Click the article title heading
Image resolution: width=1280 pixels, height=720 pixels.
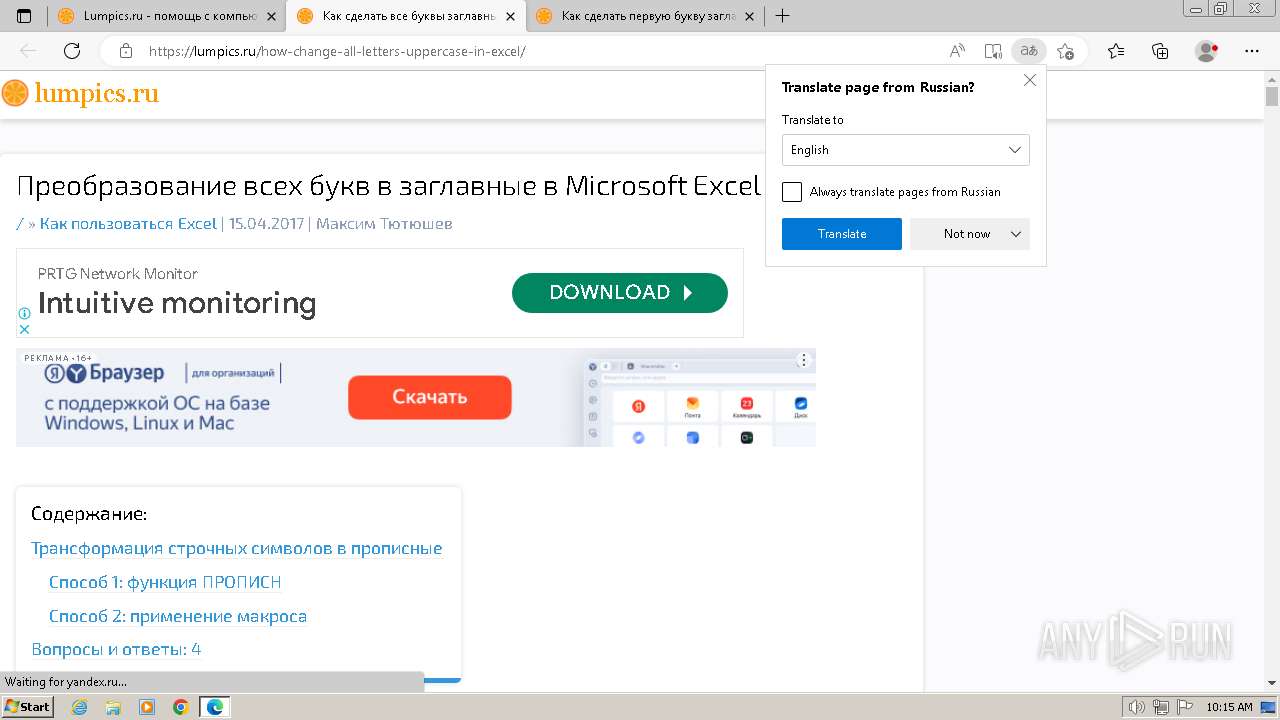[x=389, y=187]
